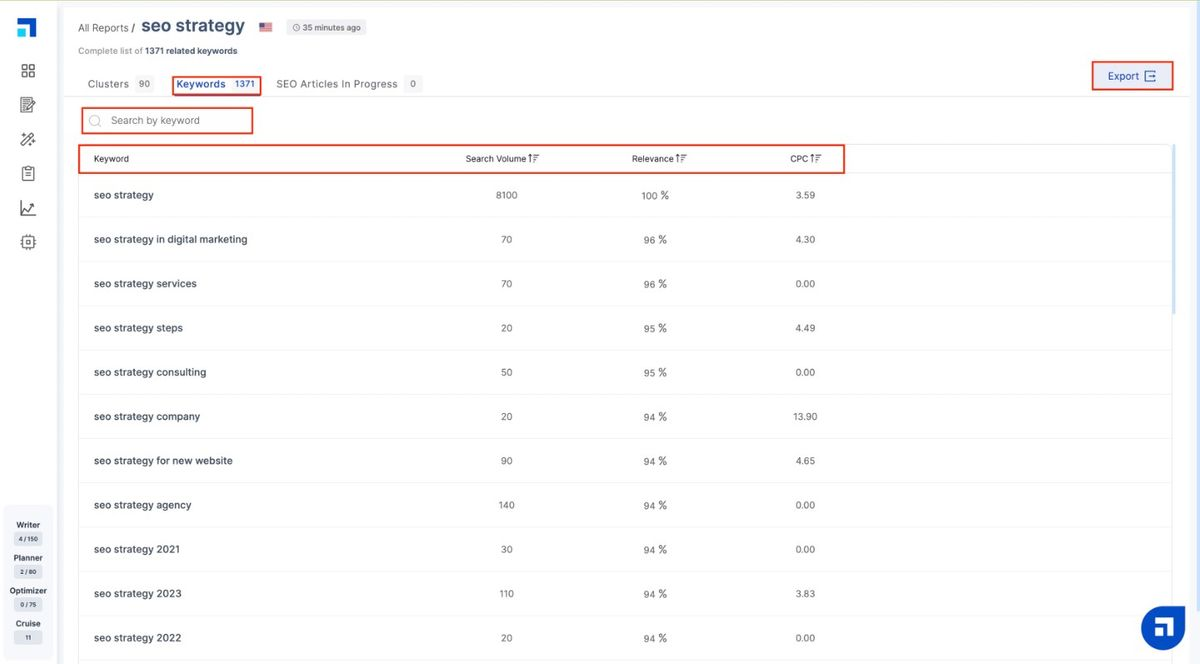
Task: Open the clipboard planner icon in sidebar
Action: [28, 174]
